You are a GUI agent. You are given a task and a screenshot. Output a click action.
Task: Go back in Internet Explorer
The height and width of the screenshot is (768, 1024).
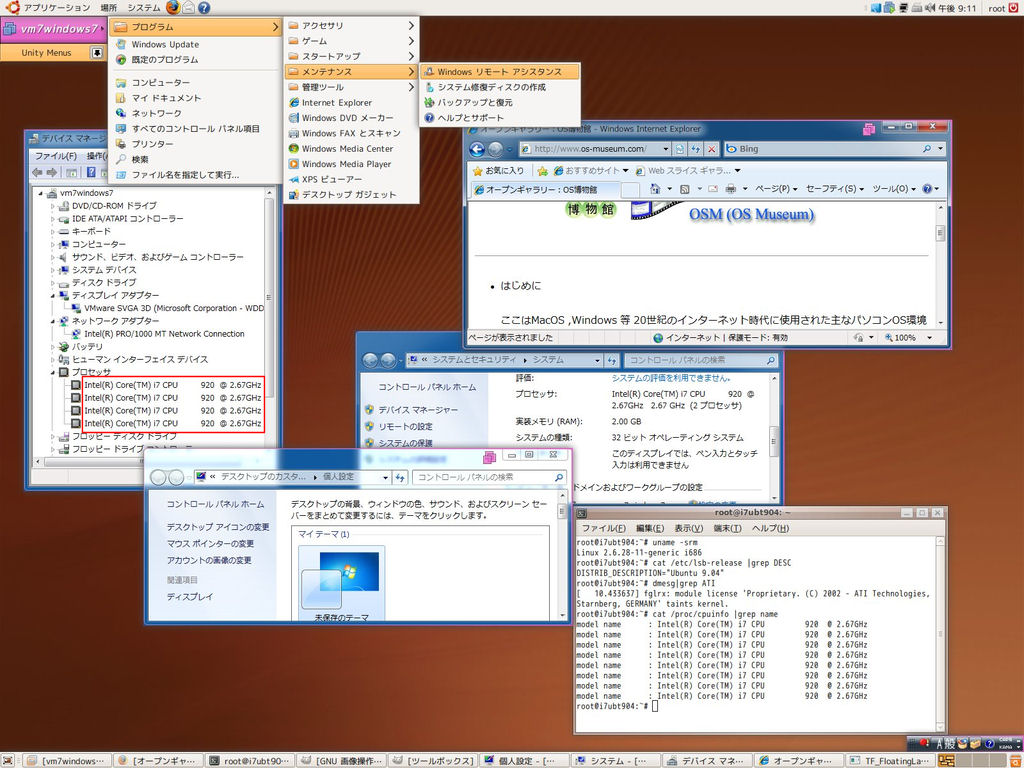click(477, 150)
